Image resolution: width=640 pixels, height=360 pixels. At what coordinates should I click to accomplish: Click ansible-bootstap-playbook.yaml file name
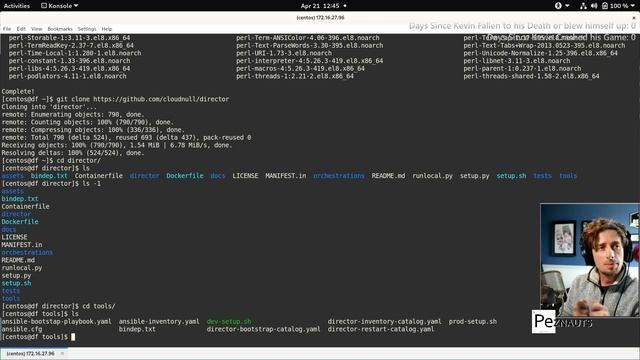pyautogui.click(x=56, y=322)
